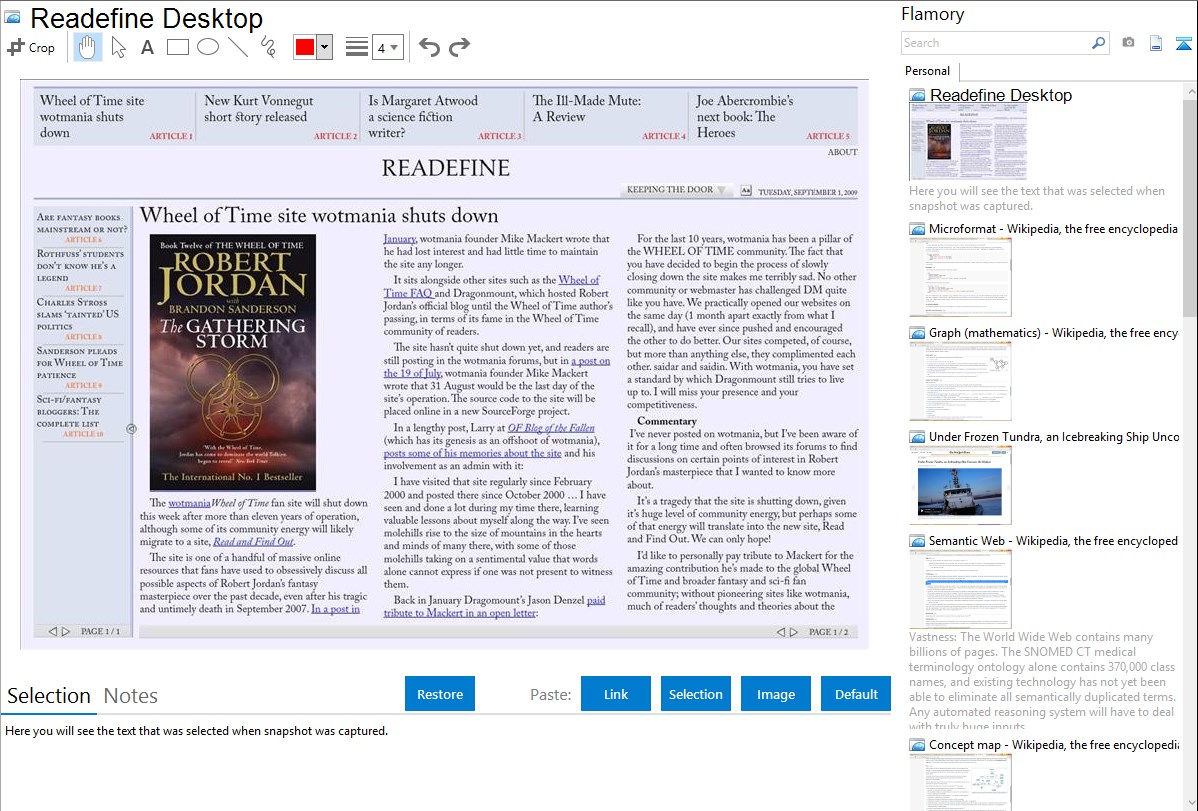Open the Microformat Wikipedia snapshot thumbnail
The height and width of the screenshot is (811, 1198).
[x=960, y=276]
